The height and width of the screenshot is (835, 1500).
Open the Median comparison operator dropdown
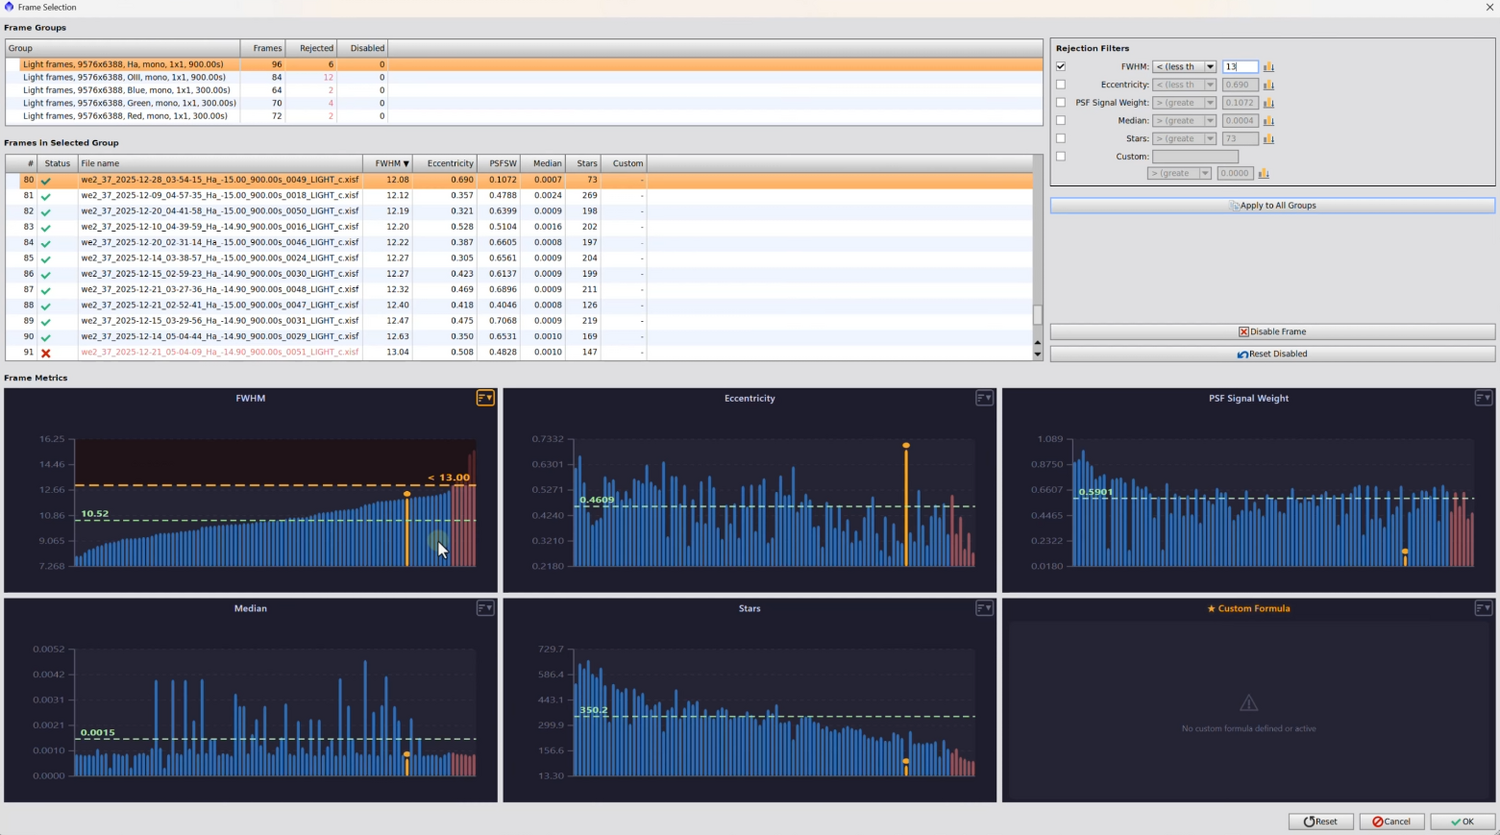point(1185,121)
